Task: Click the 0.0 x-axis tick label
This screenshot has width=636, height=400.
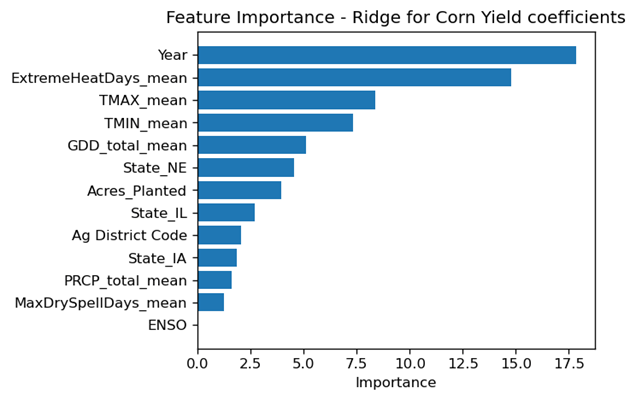Action: [x=198, y=363]
